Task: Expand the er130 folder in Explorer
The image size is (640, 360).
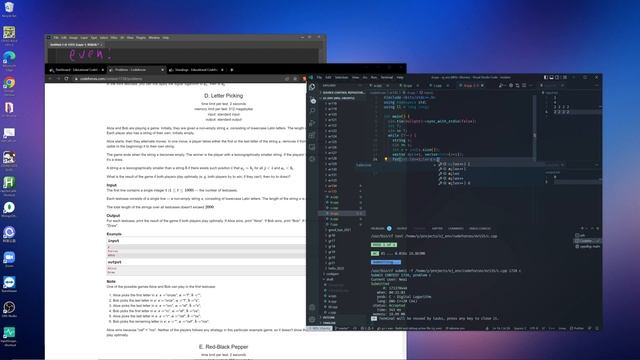Action: tap(333, 169)
